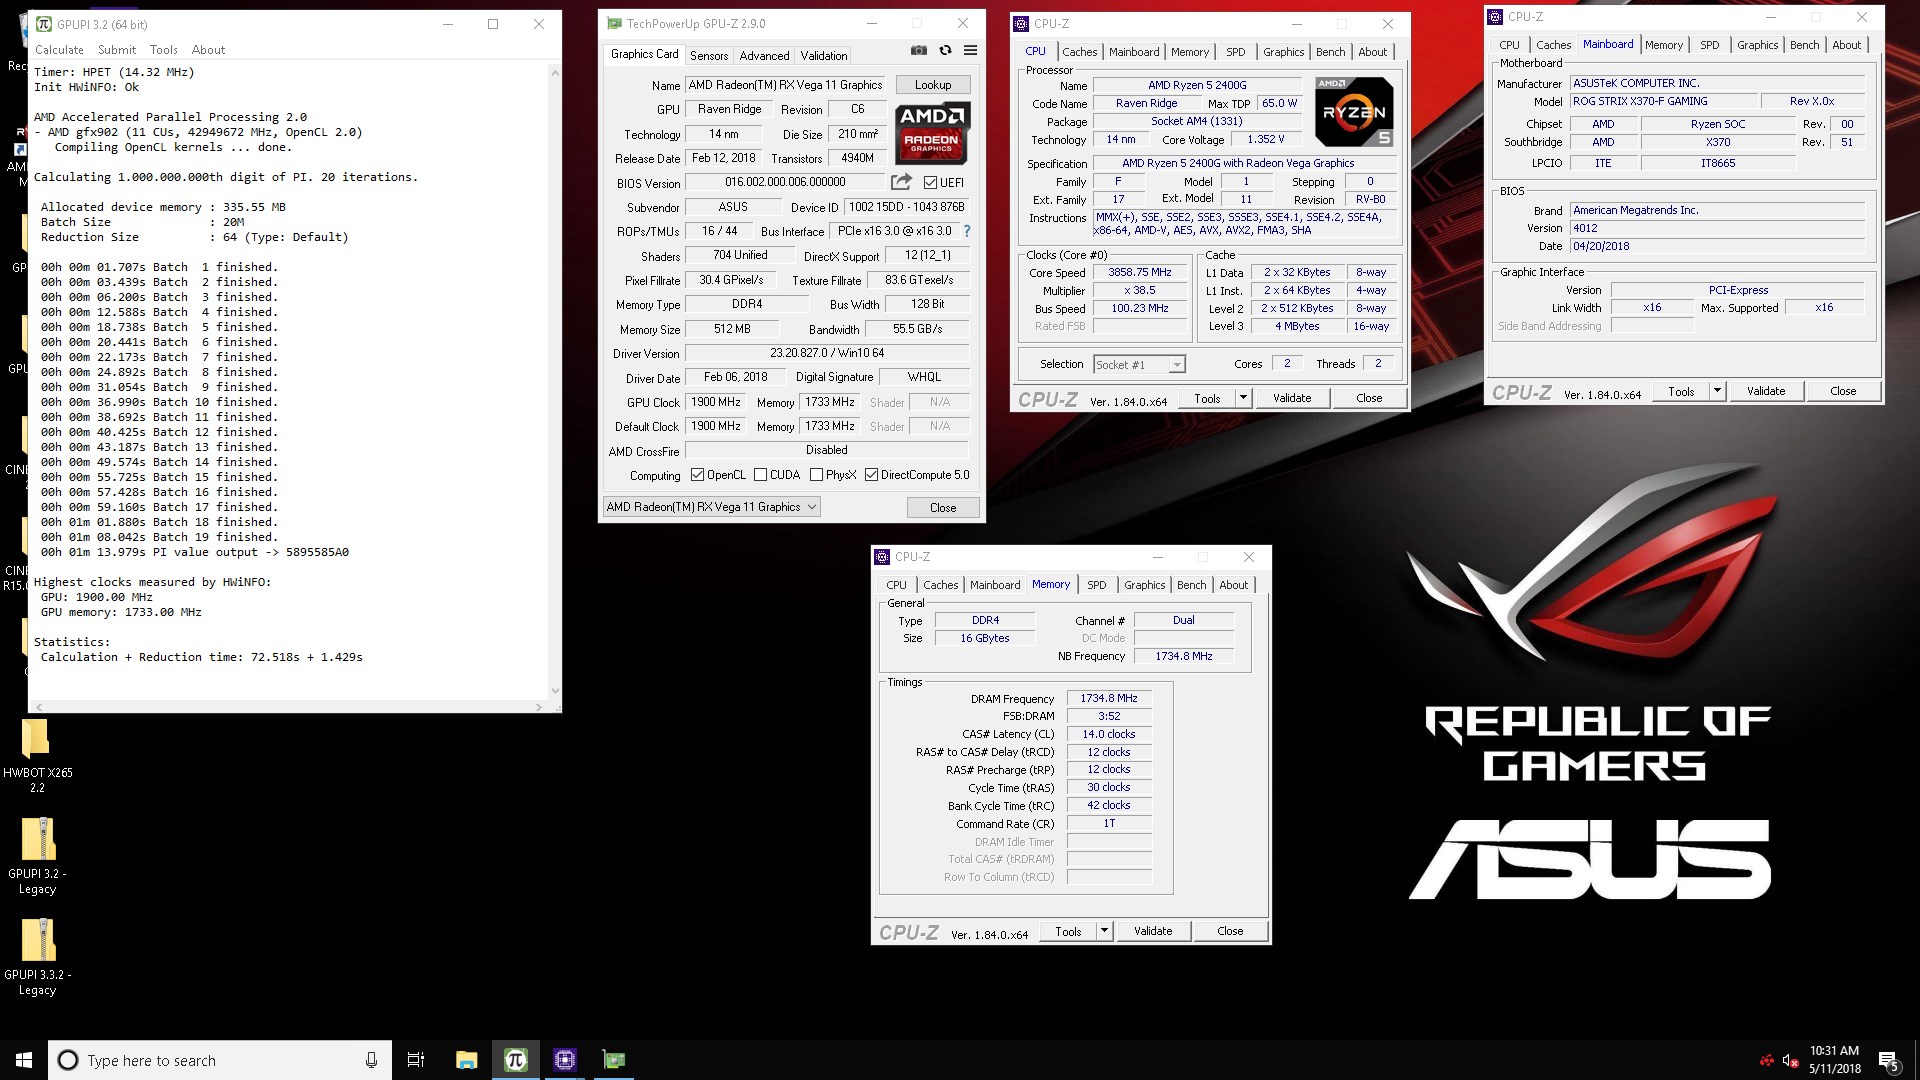Image resolution: width=1920 pixels, height=1080 pixels.
Task: Open Action Center notifications icon
Action: (x=1889, y=1061)
